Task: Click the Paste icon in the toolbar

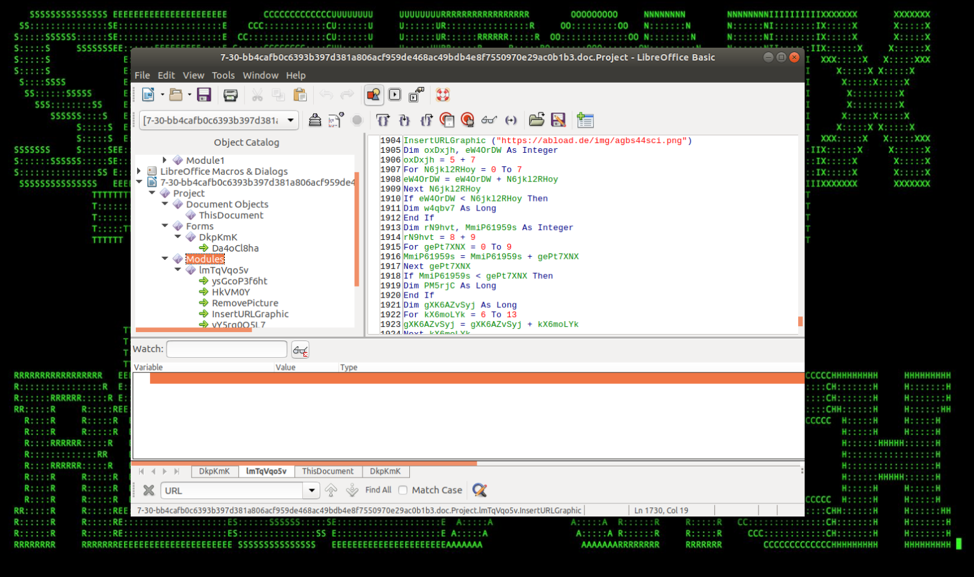Action: click(300, 95)
